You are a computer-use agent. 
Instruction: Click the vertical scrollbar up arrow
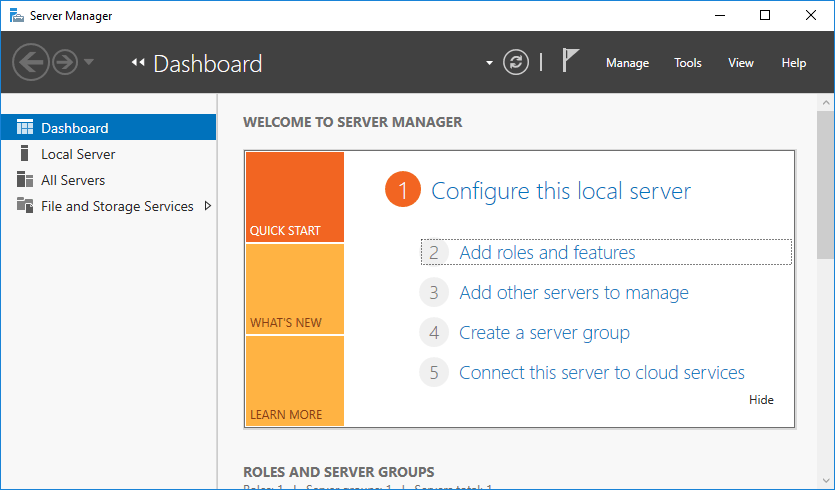pos(826,103)
